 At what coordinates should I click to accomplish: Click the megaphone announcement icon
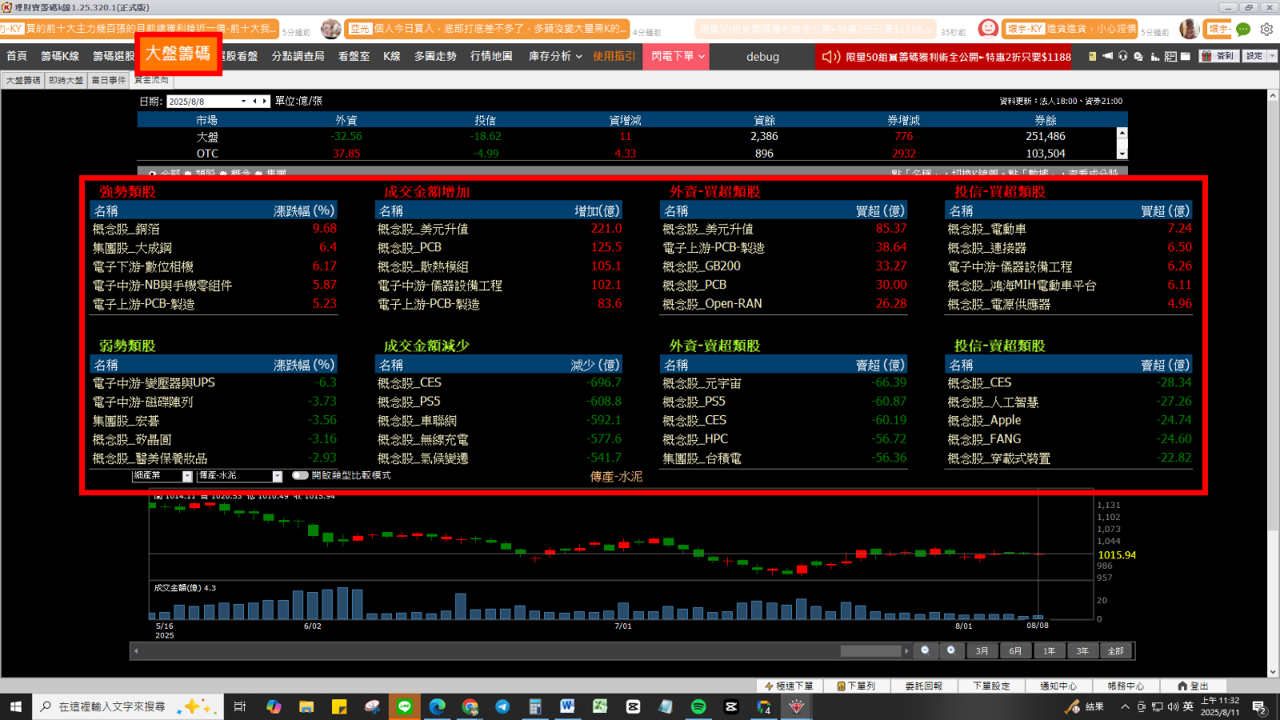pyautogui.click(x=1107, y=56)
